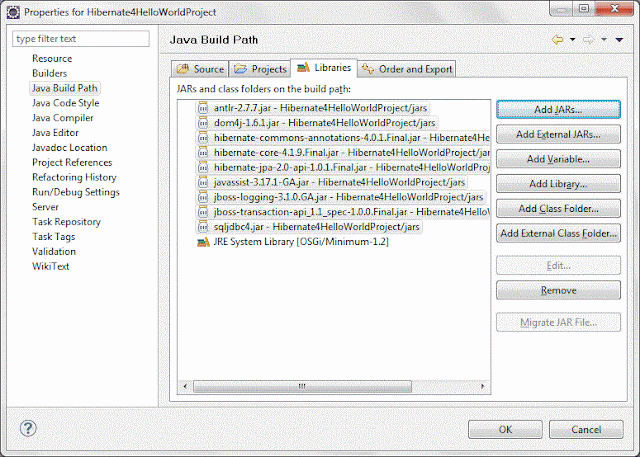
Task: Select the sqljdbc4.jar entry text
Action: (316, 226)
